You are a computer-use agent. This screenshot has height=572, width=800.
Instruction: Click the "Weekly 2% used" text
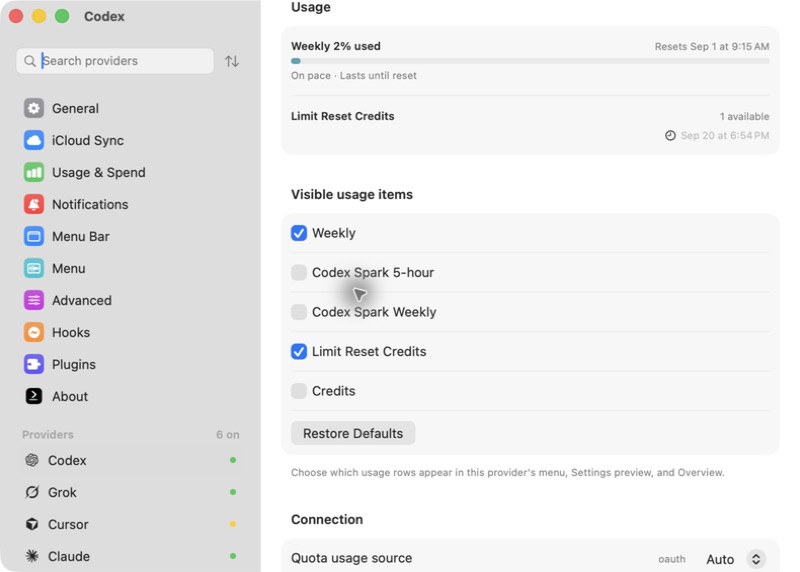click(x=336, y=46)
